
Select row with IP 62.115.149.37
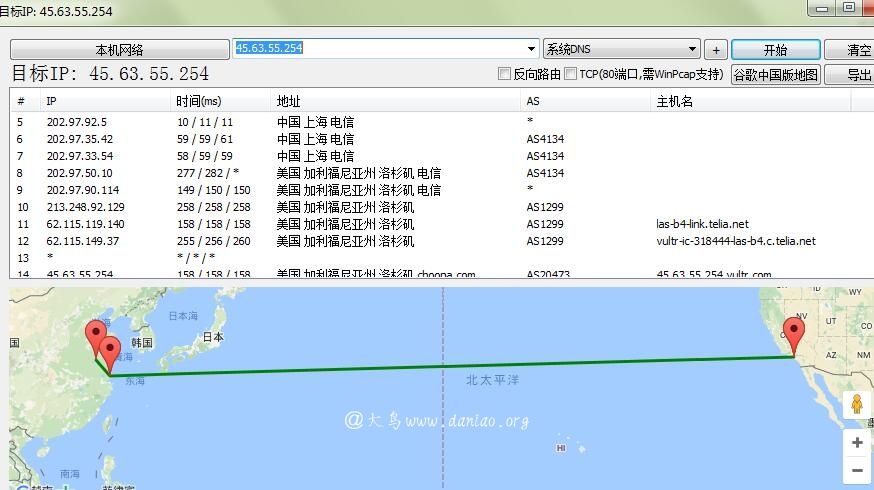coord(441,241)
